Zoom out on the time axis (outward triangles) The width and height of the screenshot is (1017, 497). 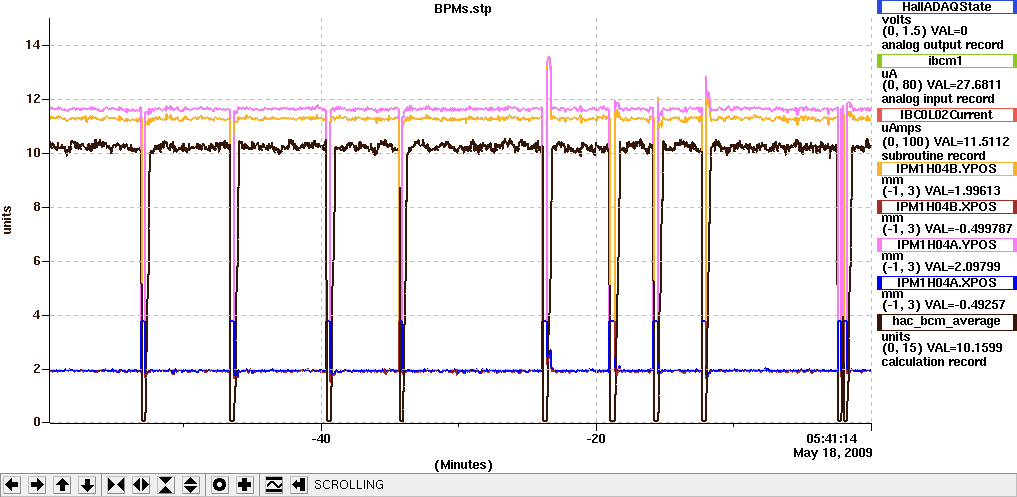point(141,485)
